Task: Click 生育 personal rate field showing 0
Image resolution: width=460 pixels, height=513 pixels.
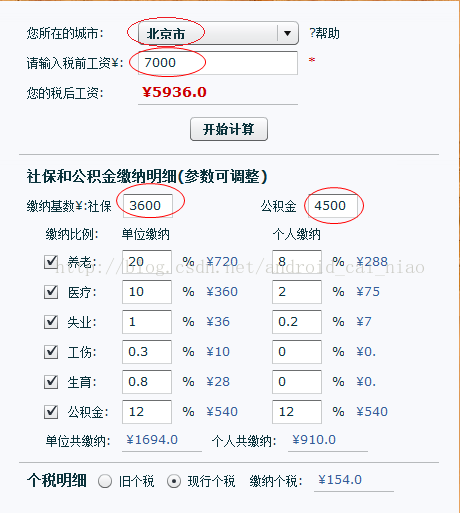Action: click(297, 382)
